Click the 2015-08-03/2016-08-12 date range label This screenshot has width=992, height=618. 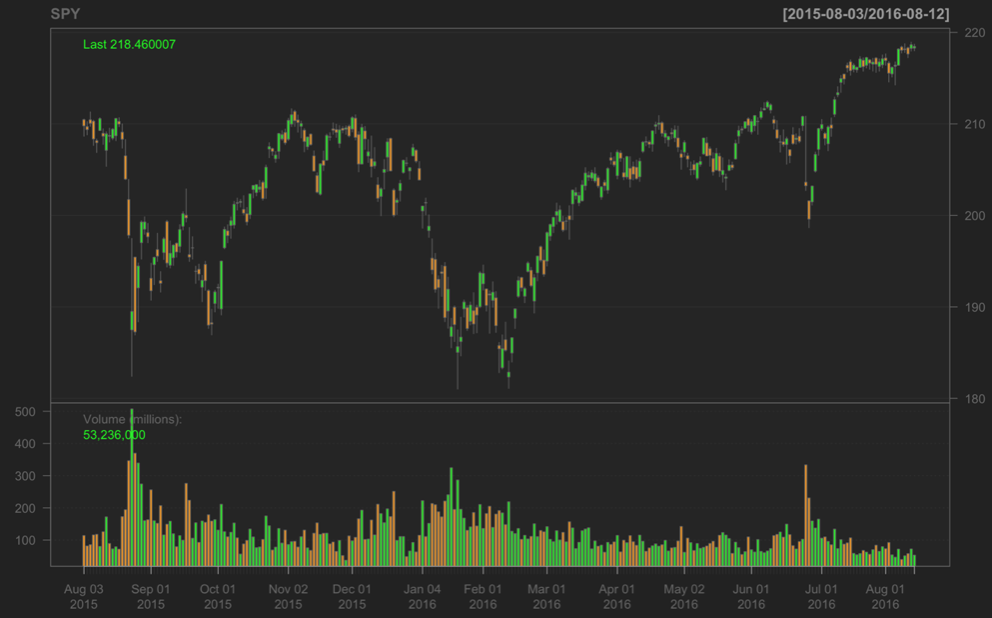(x=866, y=13)
